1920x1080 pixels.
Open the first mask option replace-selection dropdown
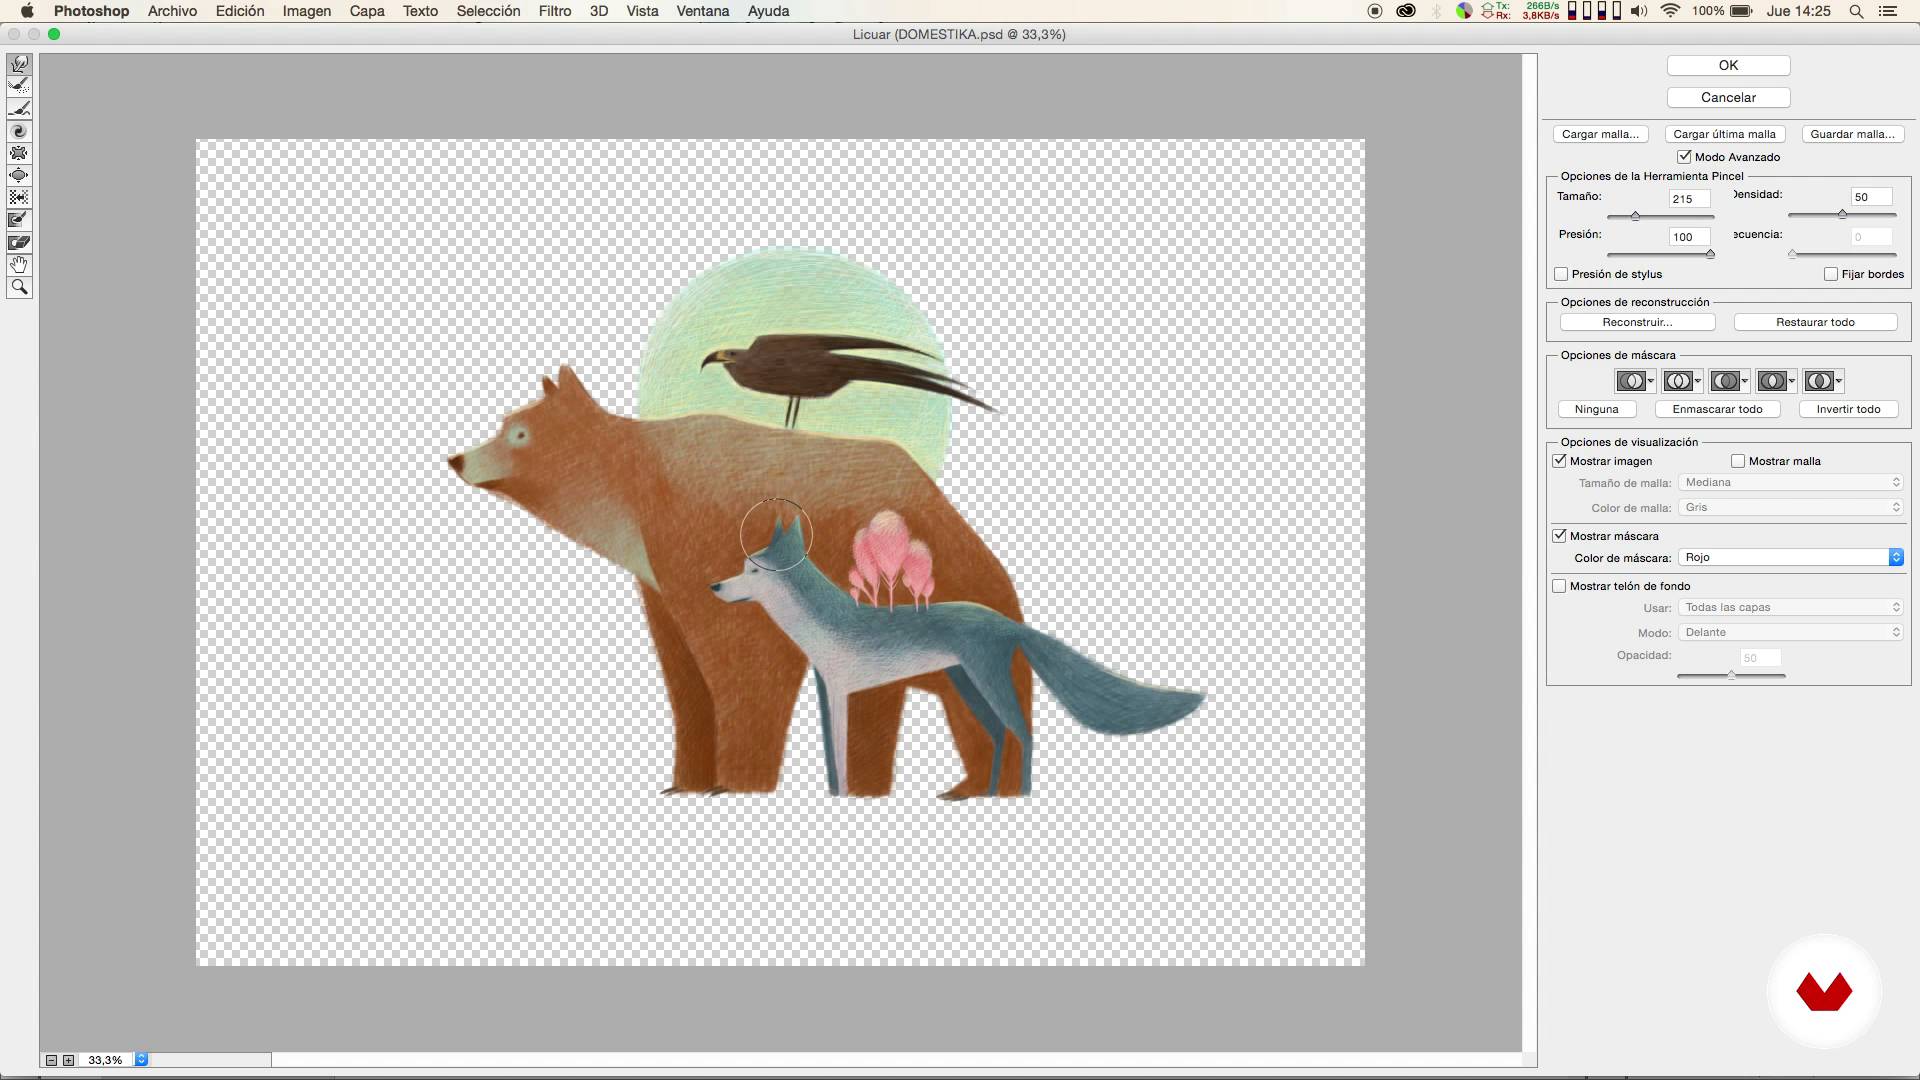(x=1635, y=381)
